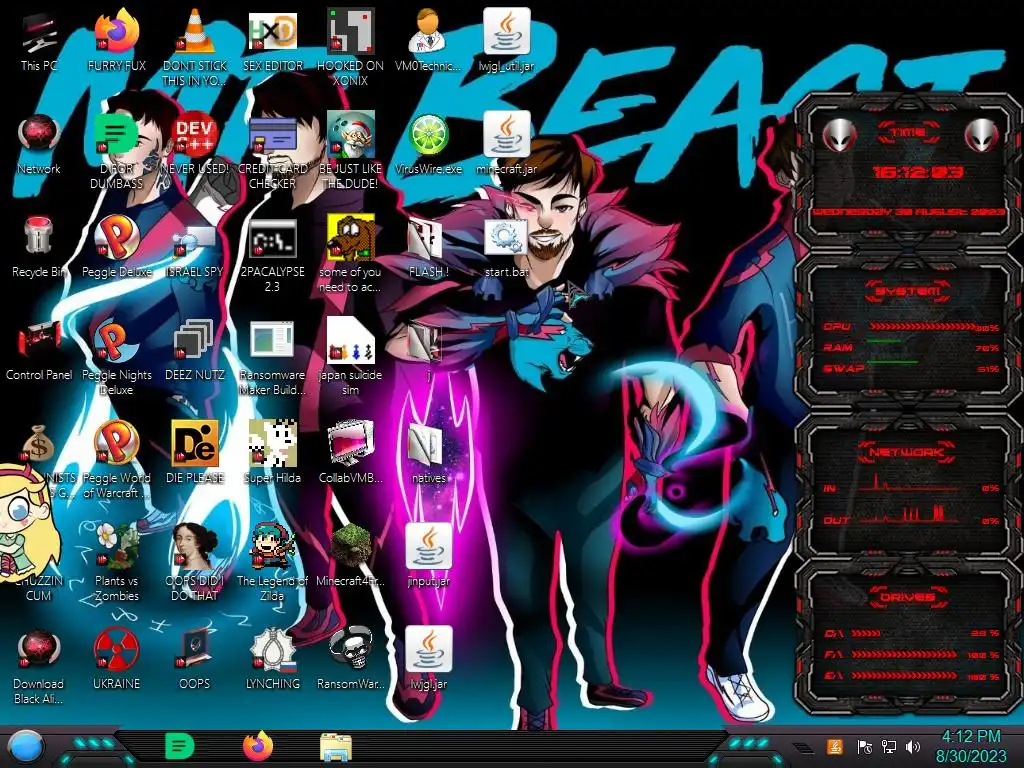Click the left alien head in TIME widget
Viewport: 1024px width, 768px height.
pos(840,135)
